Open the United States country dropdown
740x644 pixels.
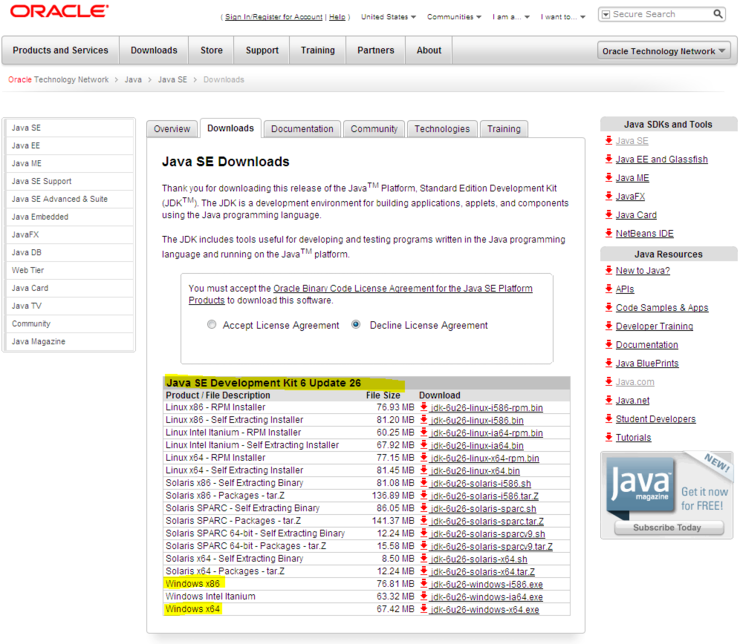pyautogui.click(x=388, y=17)
